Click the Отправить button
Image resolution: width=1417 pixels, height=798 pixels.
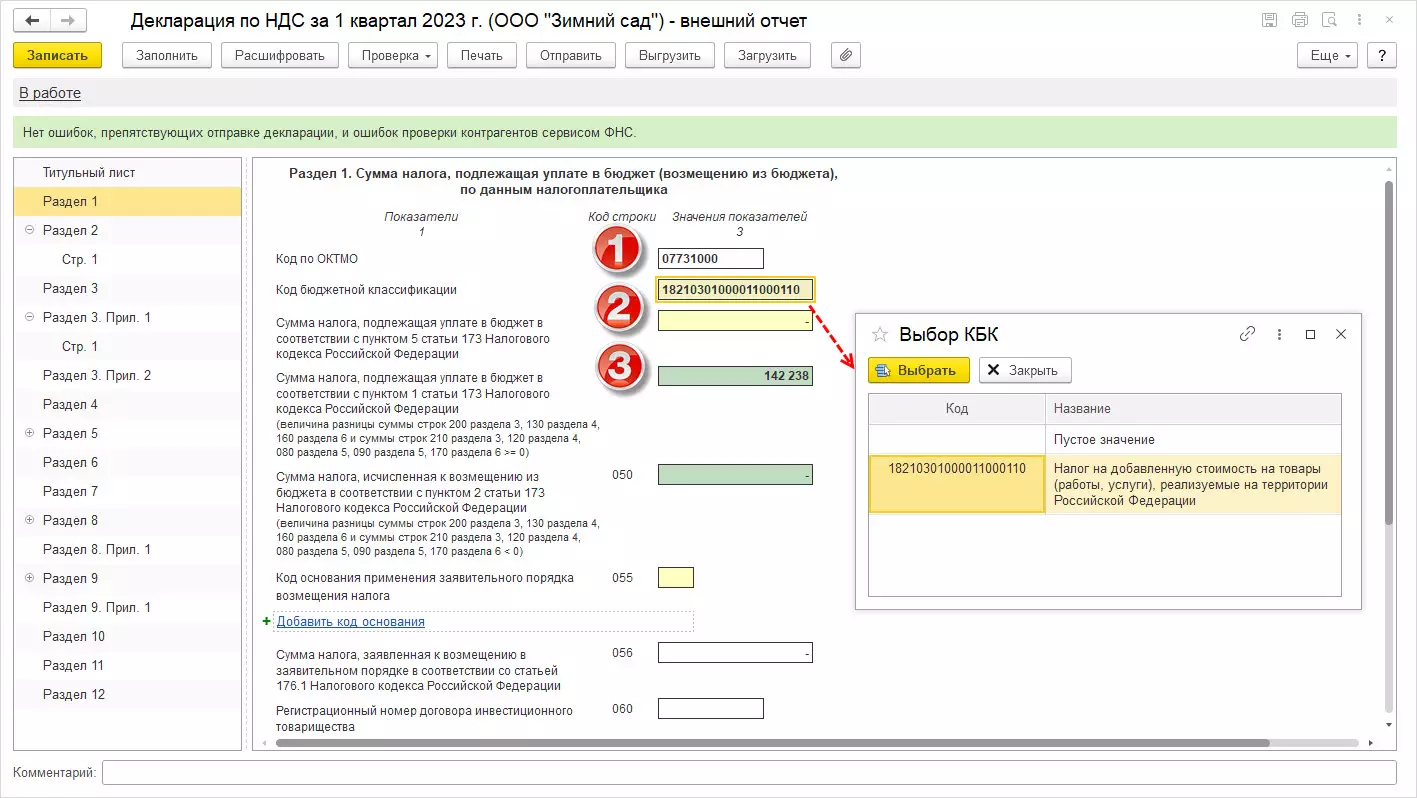click(571, 55)
